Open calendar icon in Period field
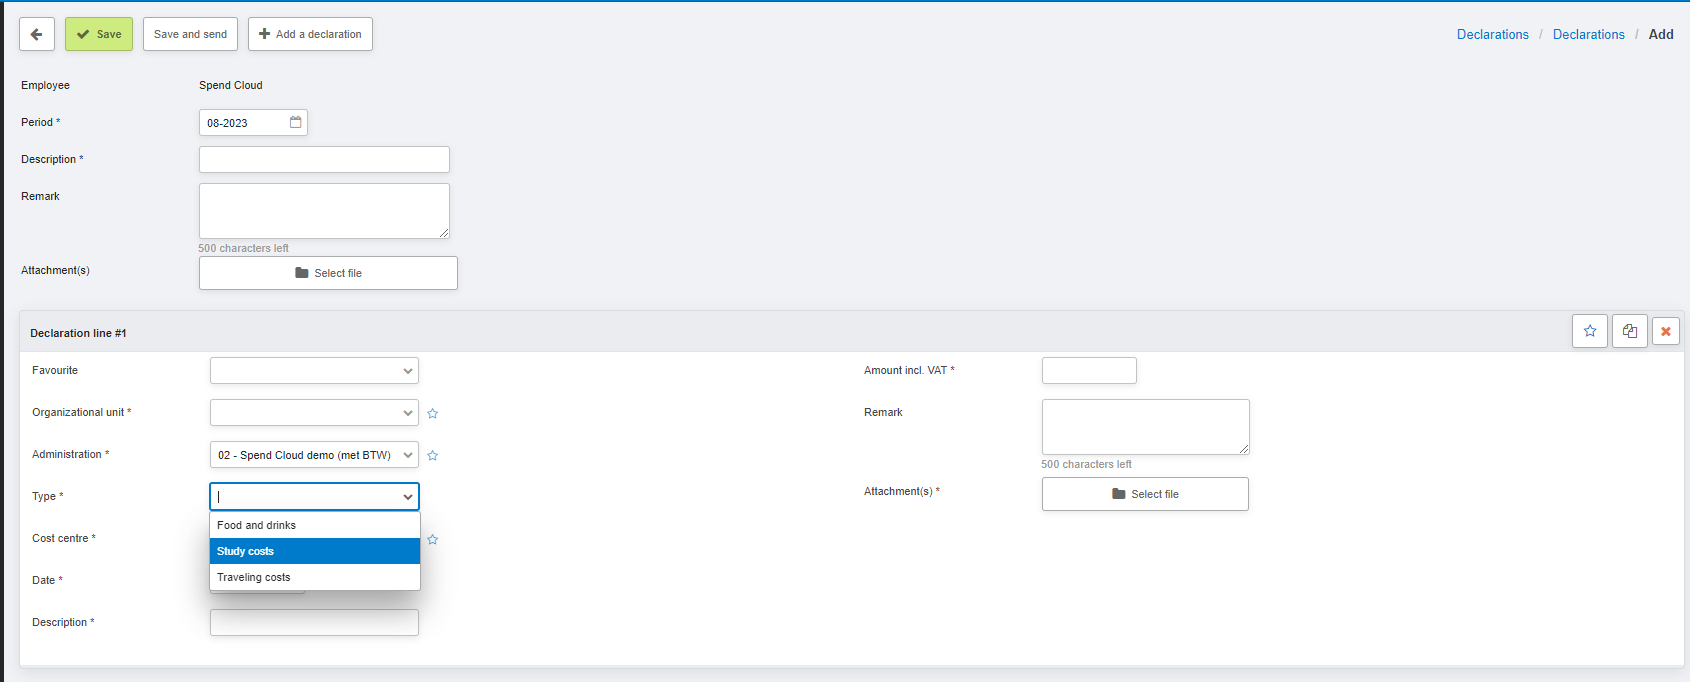Screen dimensions: 1690x682 [x=296, y=122]
